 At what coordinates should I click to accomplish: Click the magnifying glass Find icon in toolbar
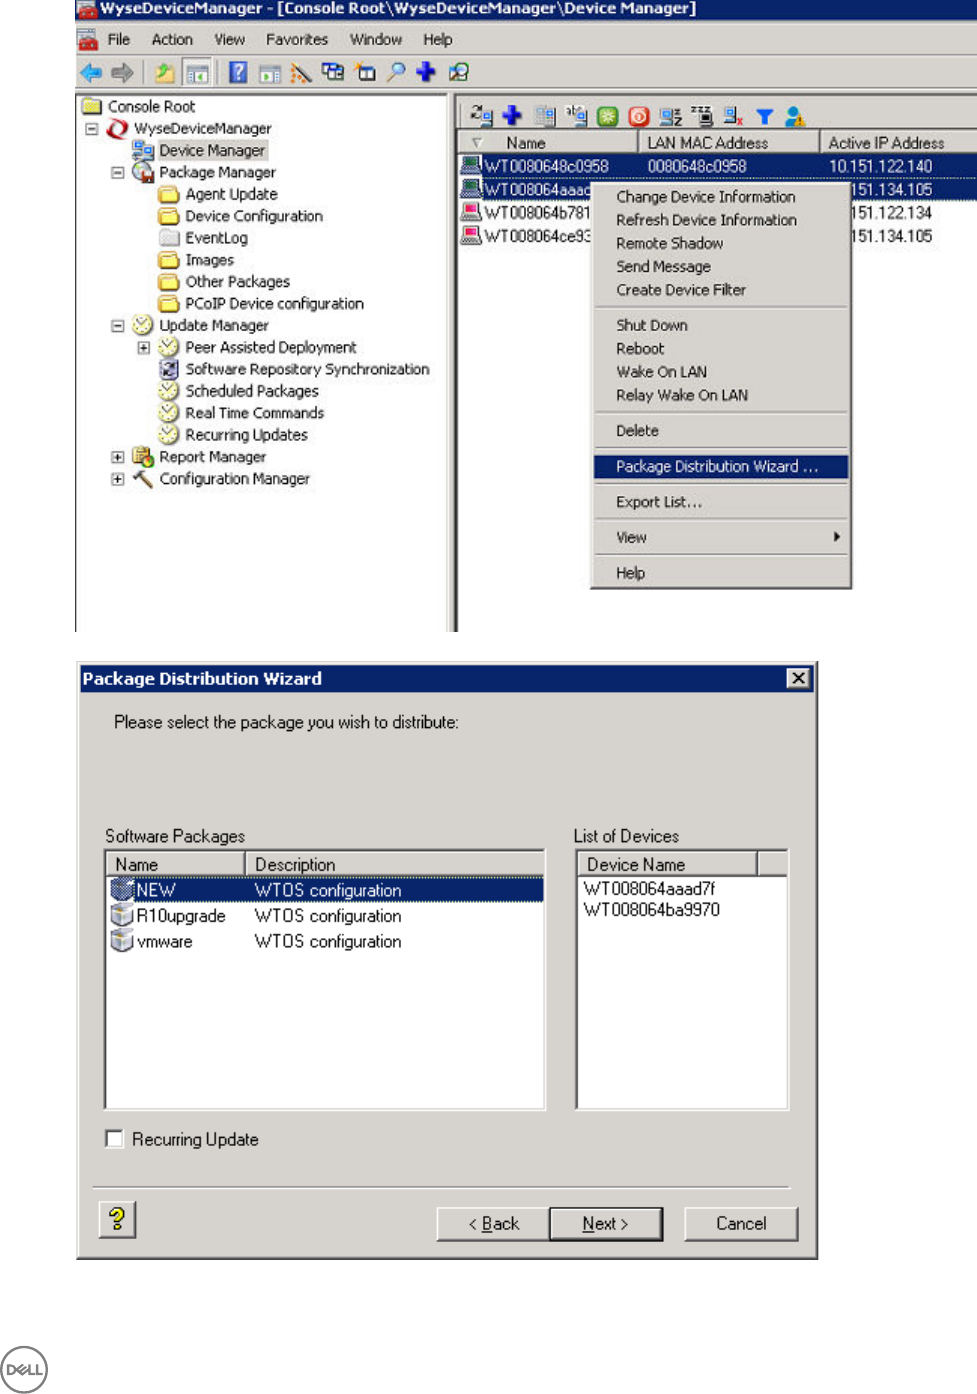tap(397, 72)
